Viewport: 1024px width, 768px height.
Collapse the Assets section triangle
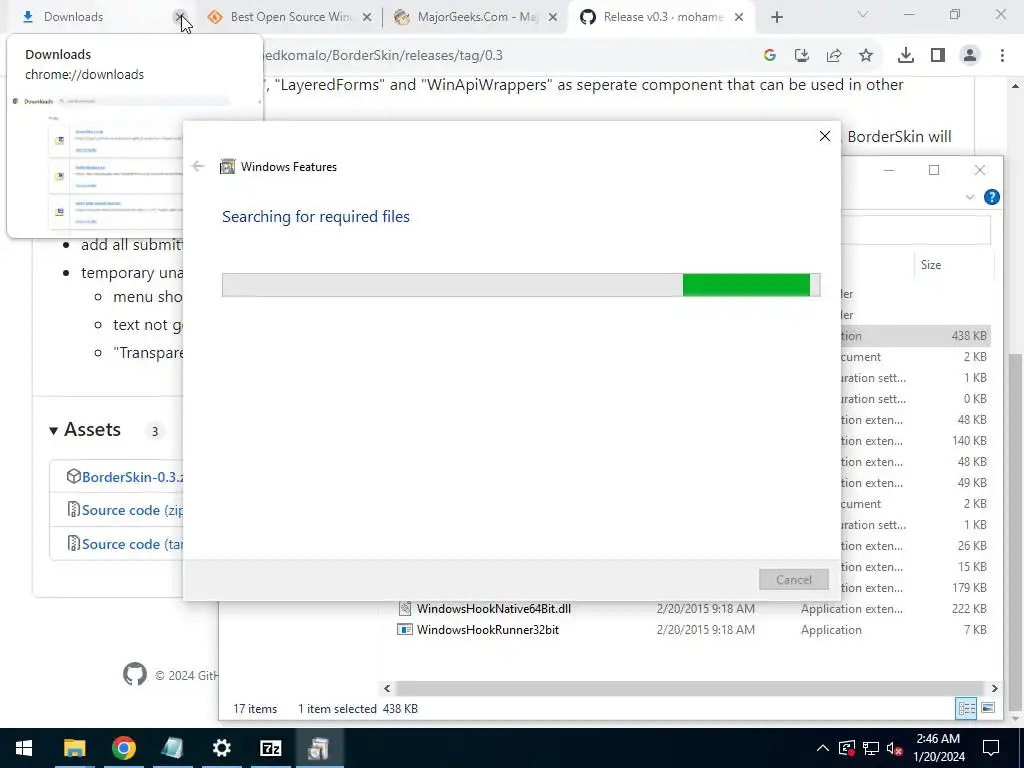54,430
